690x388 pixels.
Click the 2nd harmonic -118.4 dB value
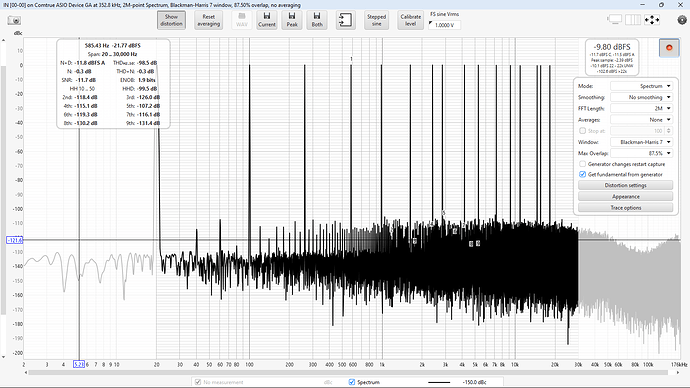(86, 97)
